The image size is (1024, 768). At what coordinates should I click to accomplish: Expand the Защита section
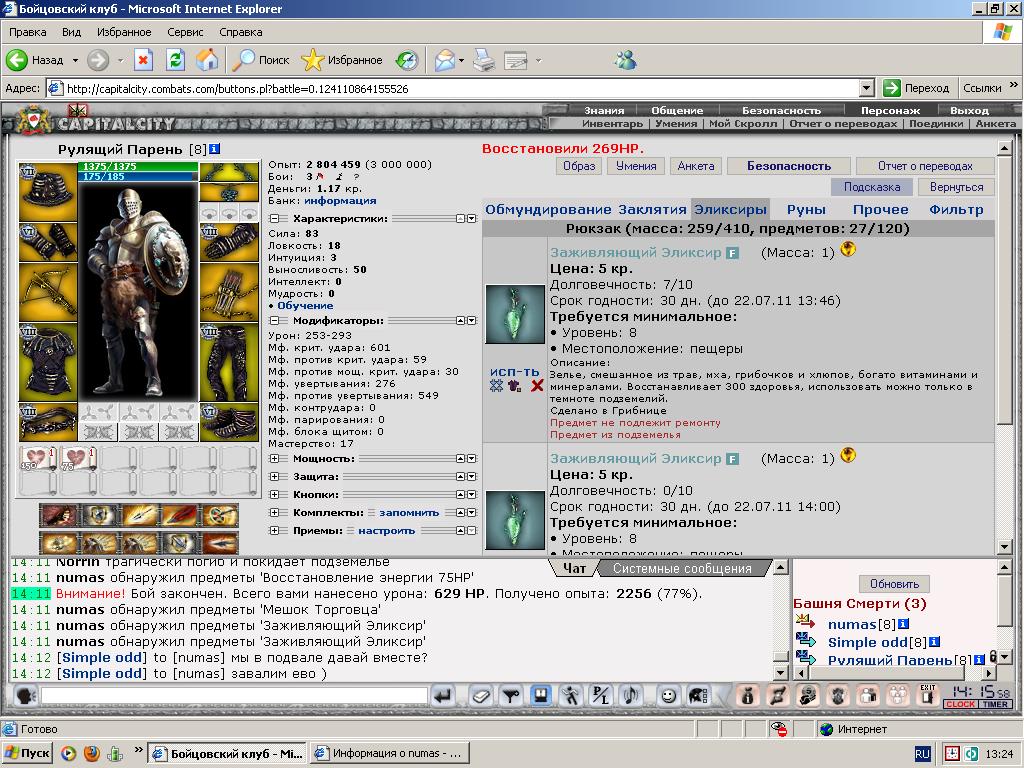click(x=274, y=477)
